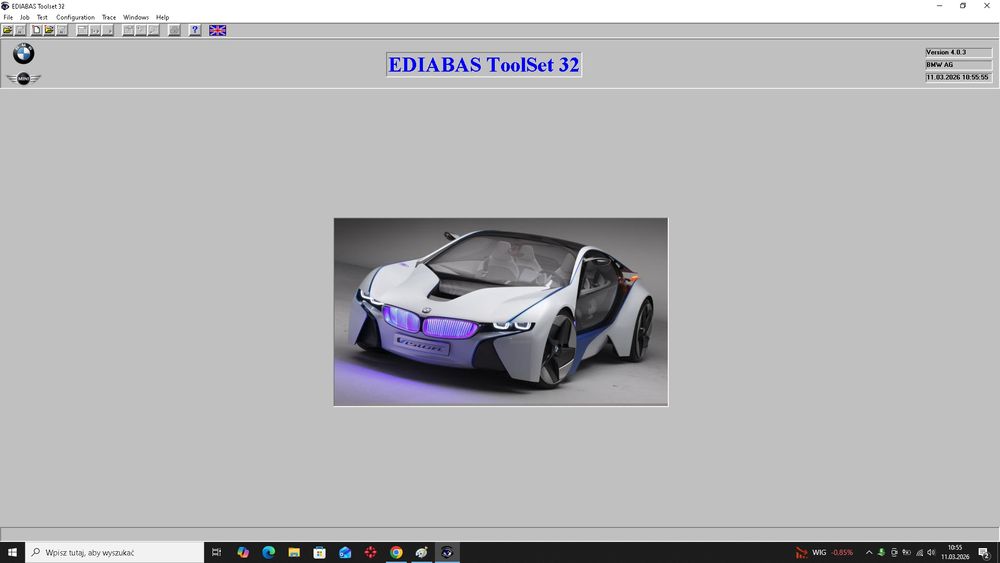Click the Version 4.0.3 field
This screenshot has width=1000, height=563.
959,52
